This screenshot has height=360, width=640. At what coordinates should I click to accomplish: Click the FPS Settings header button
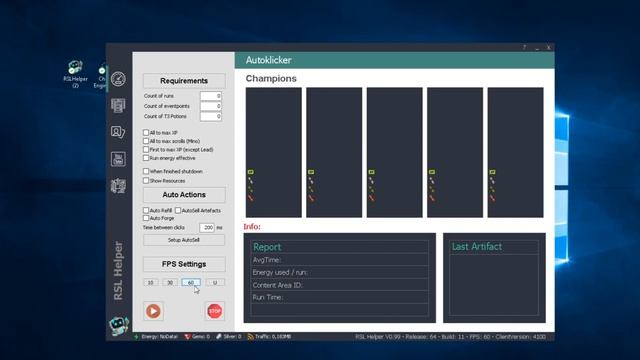[x=184, y=264]
